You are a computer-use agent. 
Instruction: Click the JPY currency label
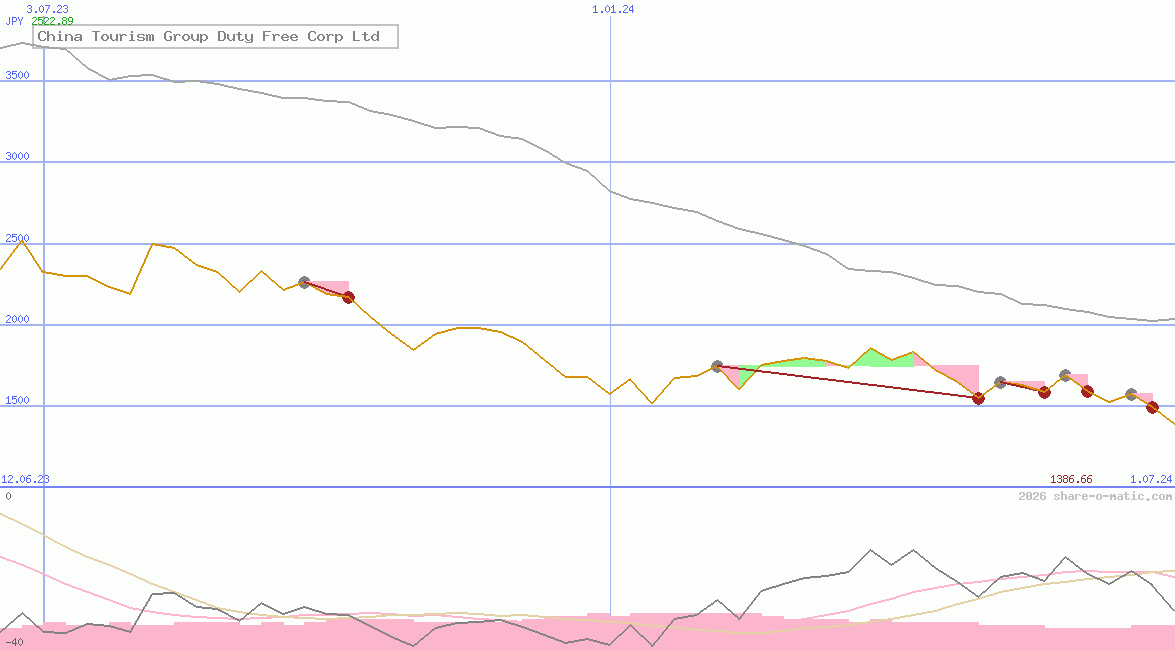point(14,21)
